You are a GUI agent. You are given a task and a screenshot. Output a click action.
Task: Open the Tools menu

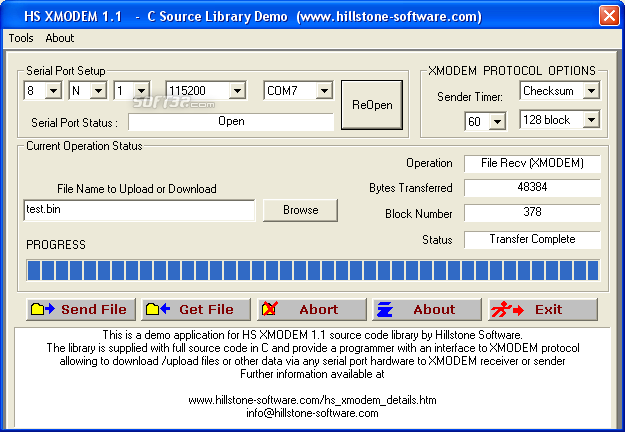click(21, 38)
